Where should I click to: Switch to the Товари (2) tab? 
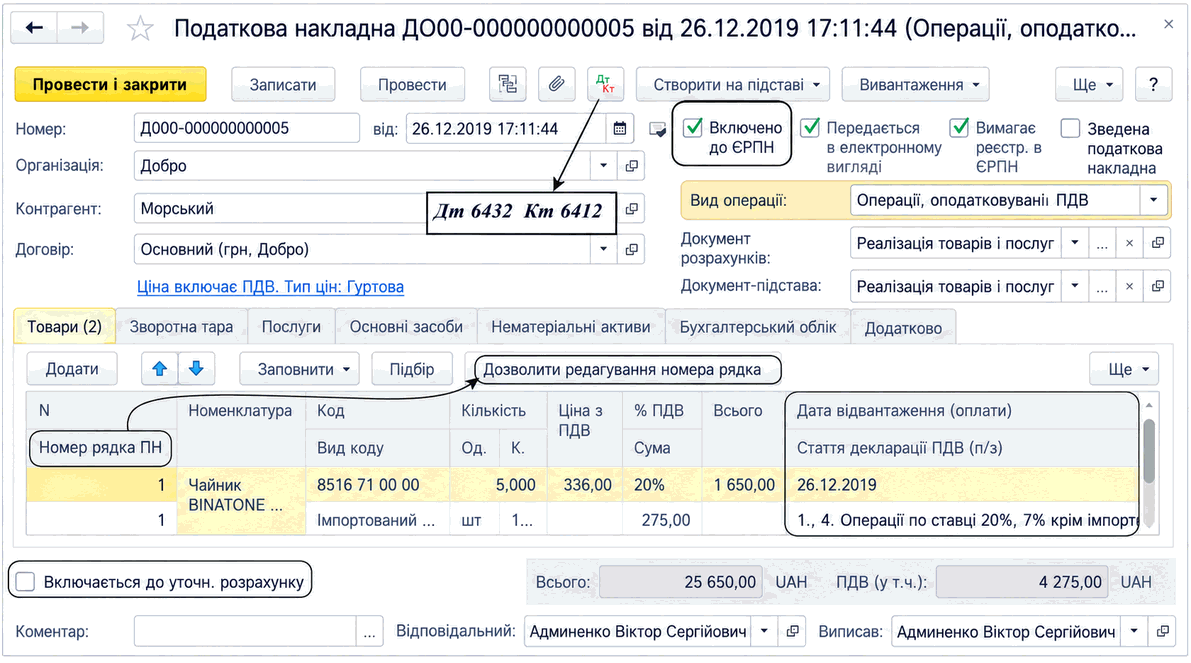(65, 327)
